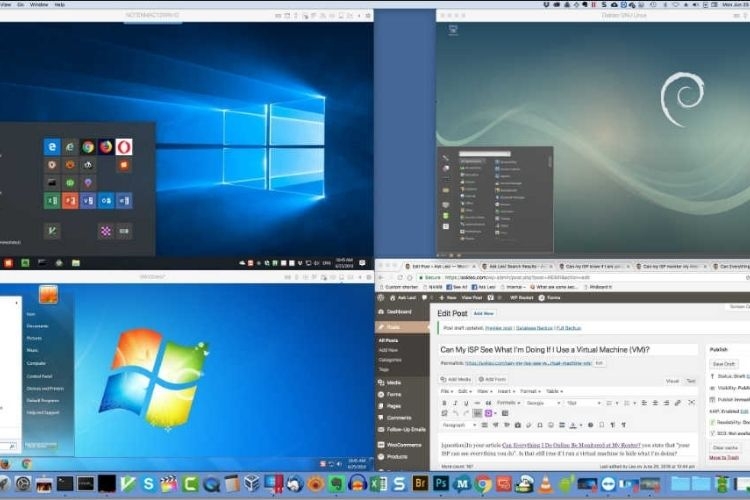This screenshot has width=750, height=500.
Task: Switch to 'Ask Leo! Search Results' browser tab
Action: click(x=518, y=266)
